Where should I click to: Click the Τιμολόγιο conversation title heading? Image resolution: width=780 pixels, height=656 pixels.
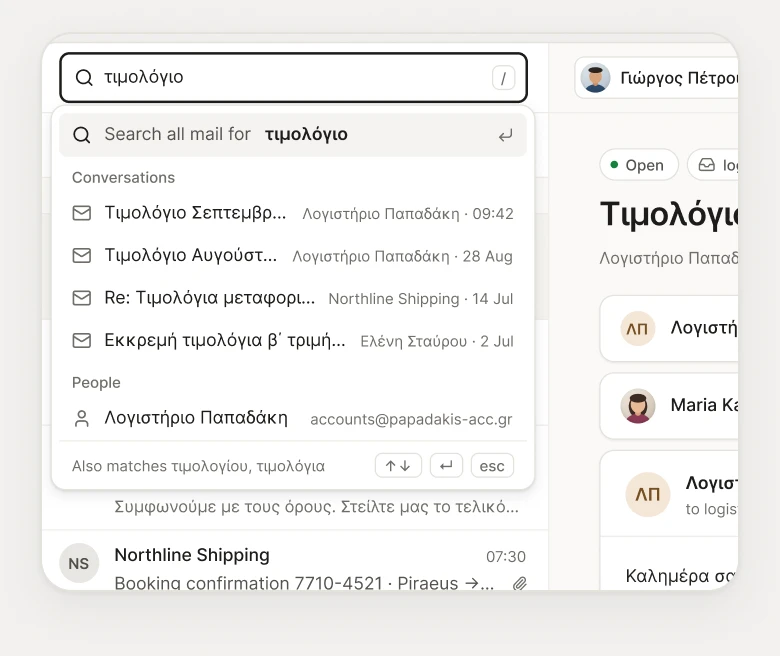[669, 215]
